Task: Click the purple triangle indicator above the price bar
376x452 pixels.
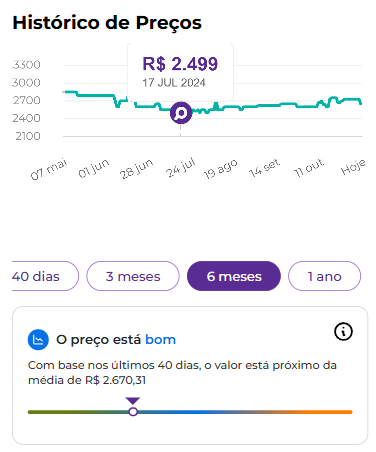Action: [133, 400]
